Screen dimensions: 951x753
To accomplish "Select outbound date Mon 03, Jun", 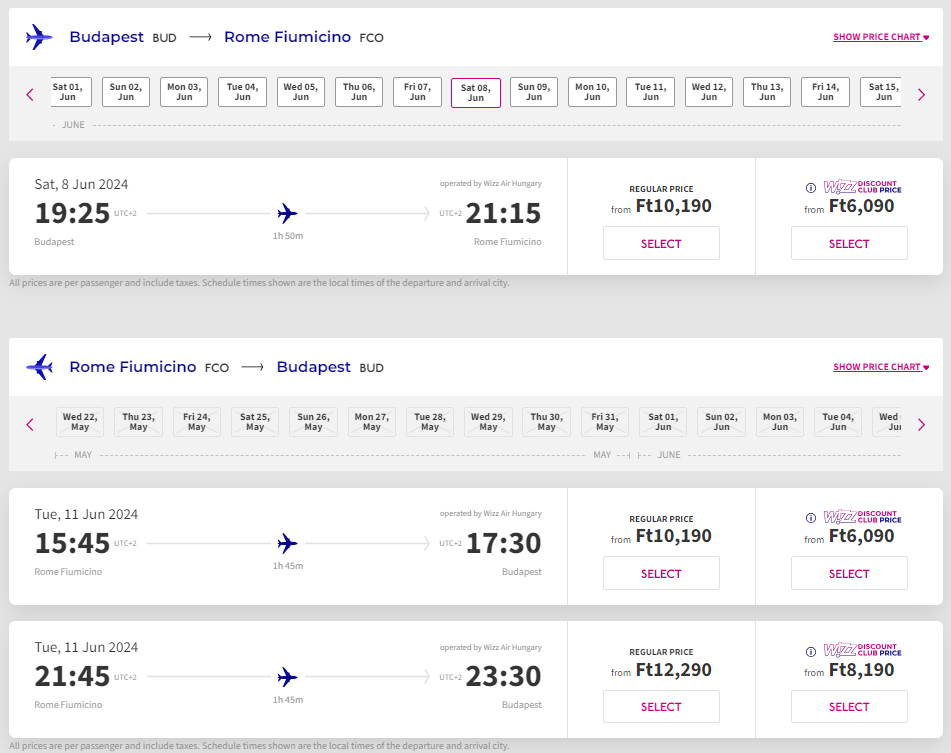I will tap(184, 92).
